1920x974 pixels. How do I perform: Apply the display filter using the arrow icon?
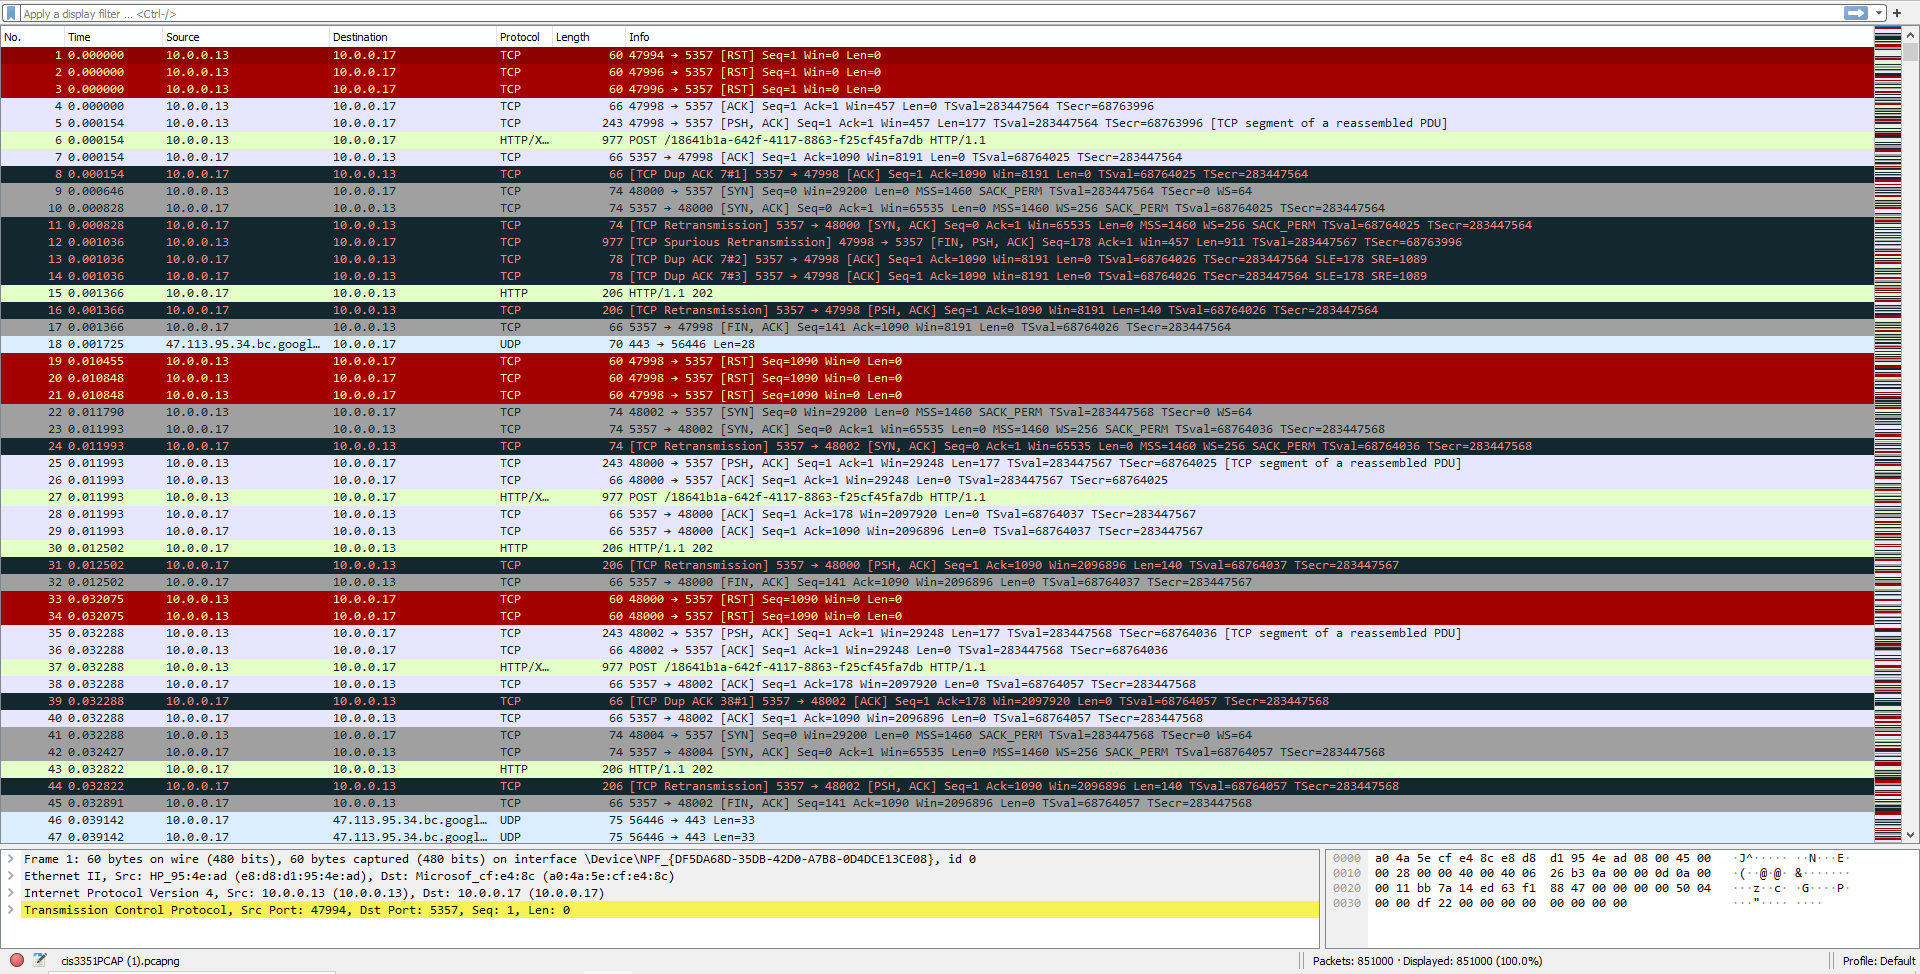(1854, 13)
